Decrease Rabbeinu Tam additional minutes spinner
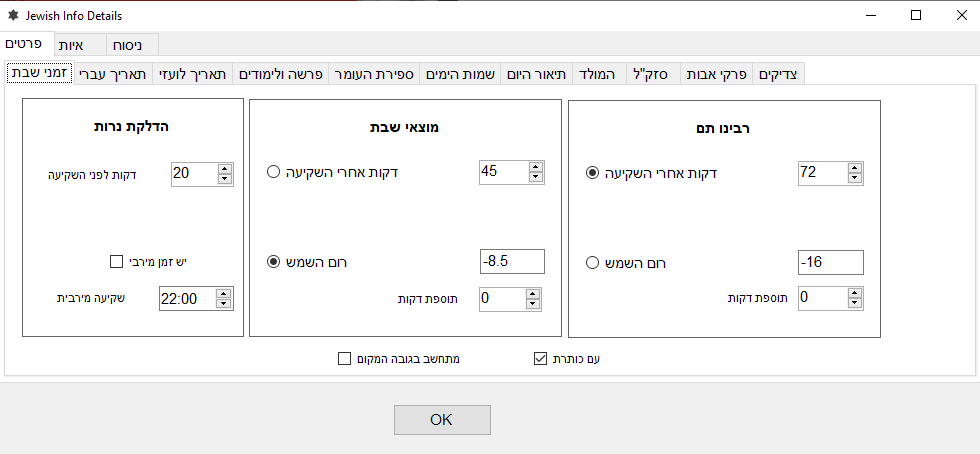The image size is (980, 454). tap(855, 303)
